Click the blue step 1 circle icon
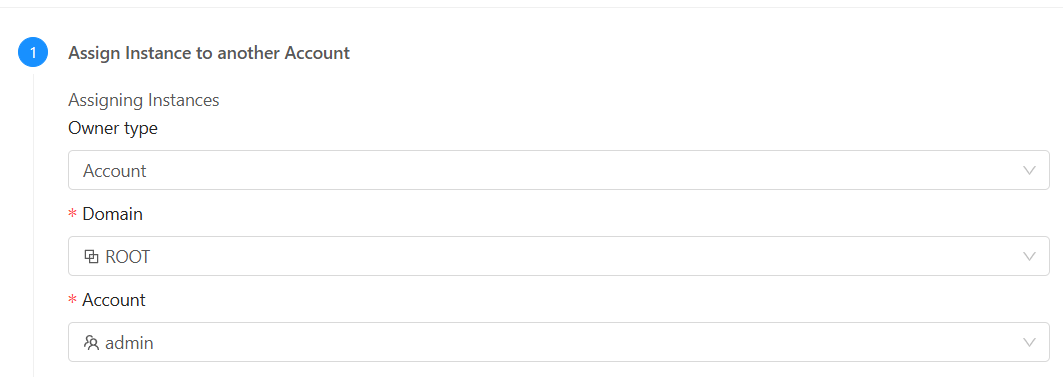The image size is (1063, 377). click(x=33, y=52)
